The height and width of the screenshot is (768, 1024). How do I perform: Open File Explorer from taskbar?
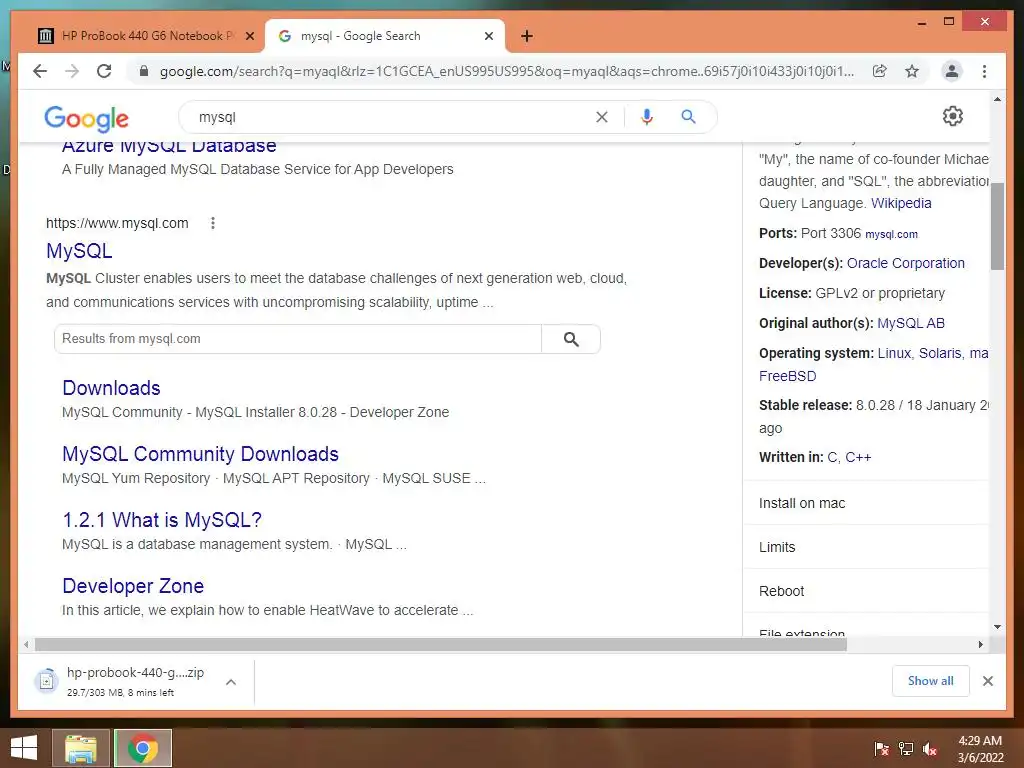(x=81, y=748)
